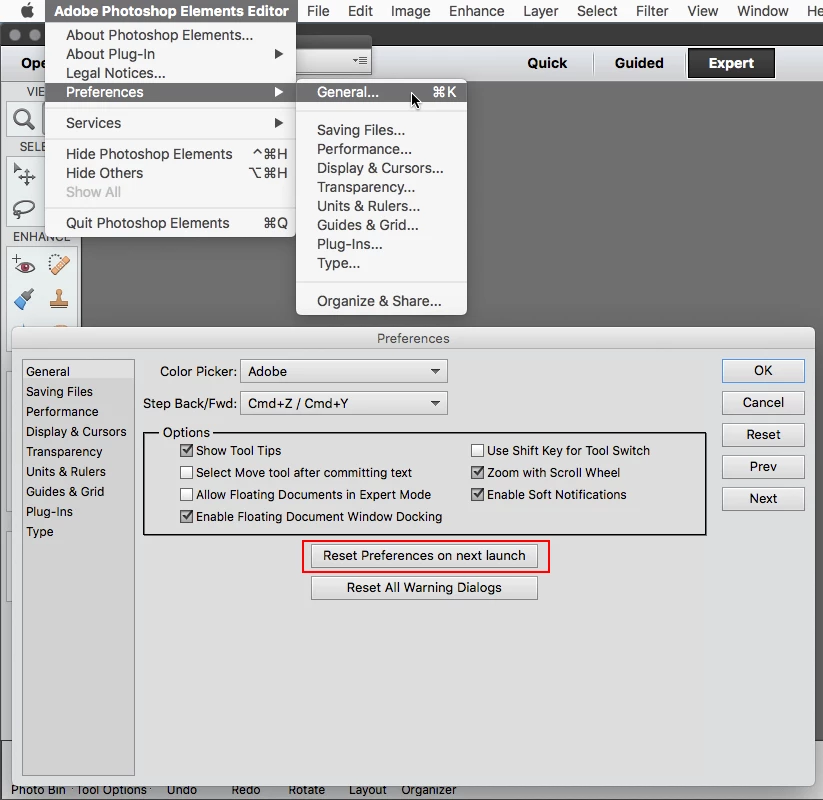Select Transparency in preferences list
This screenshot has width=823, height=800.
[78, 451]
